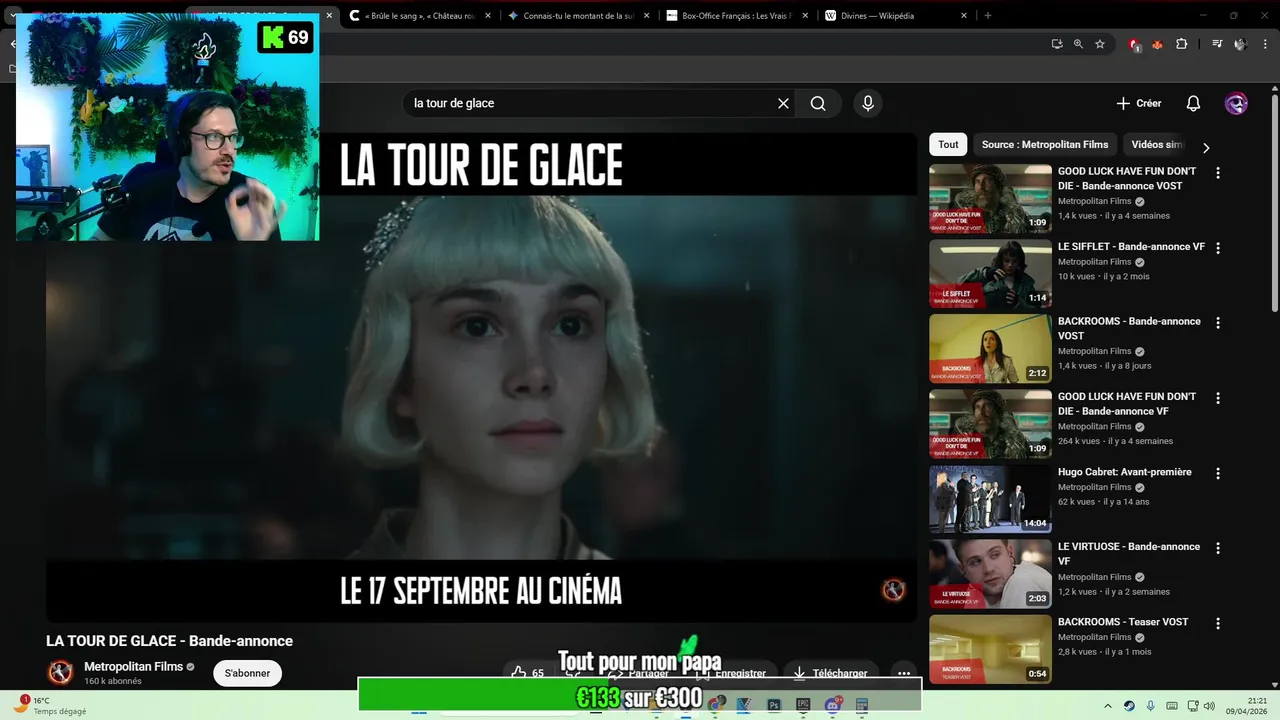Screen dimensions: 1280x720
Task: Open options for LE VIRTUOSE video
Action: coord(1217,548)
